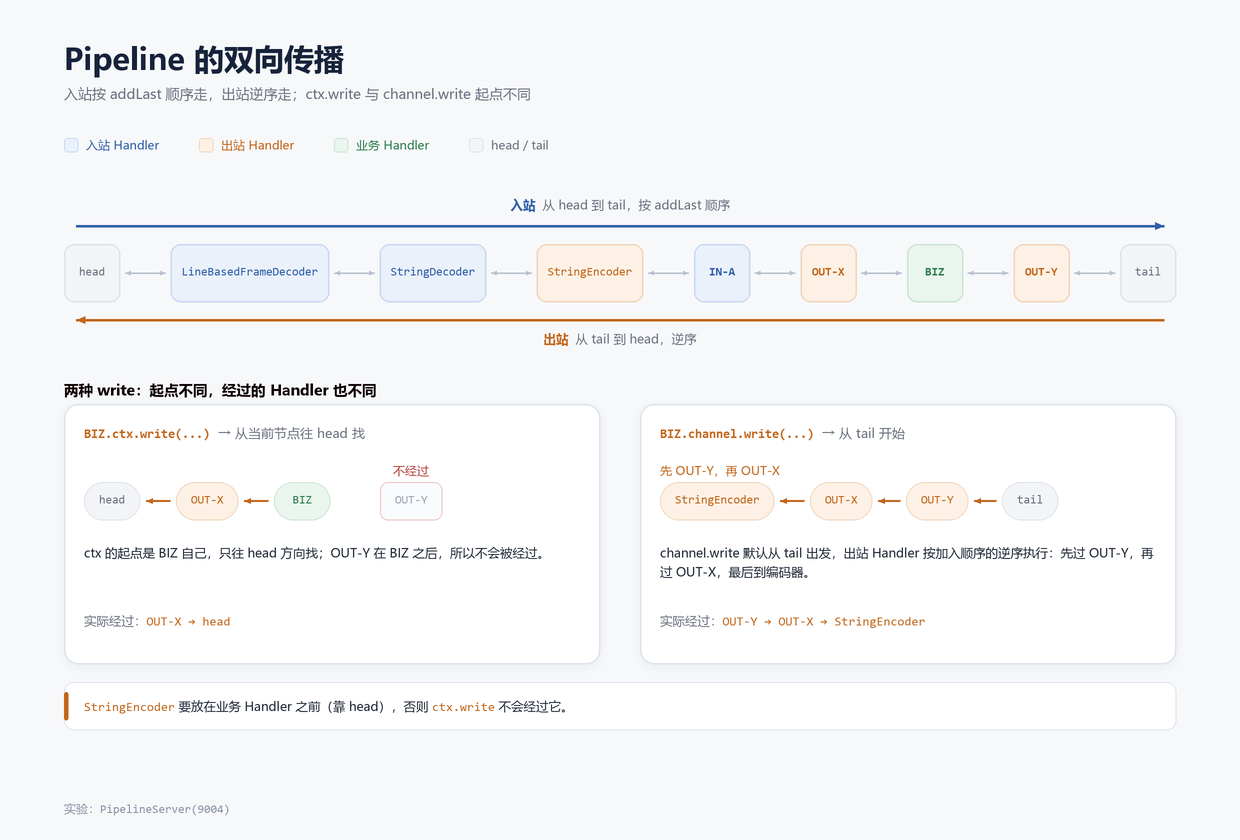The height and width of the screenshot is (840, 1240).
Task: Click the head / tail legend label
Action: 520,145
